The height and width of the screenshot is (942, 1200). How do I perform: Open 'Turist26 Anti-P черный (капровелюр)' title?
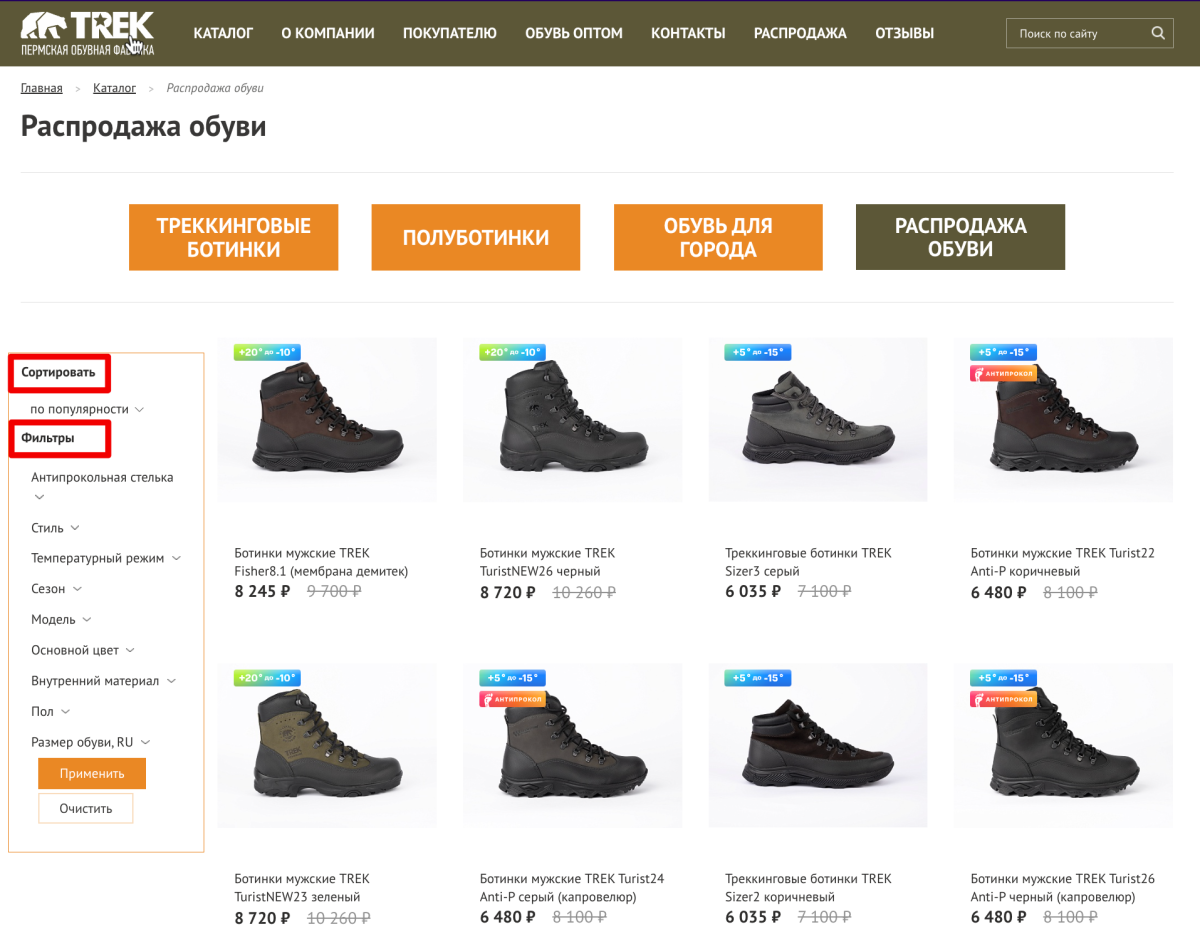point(1062,888)
